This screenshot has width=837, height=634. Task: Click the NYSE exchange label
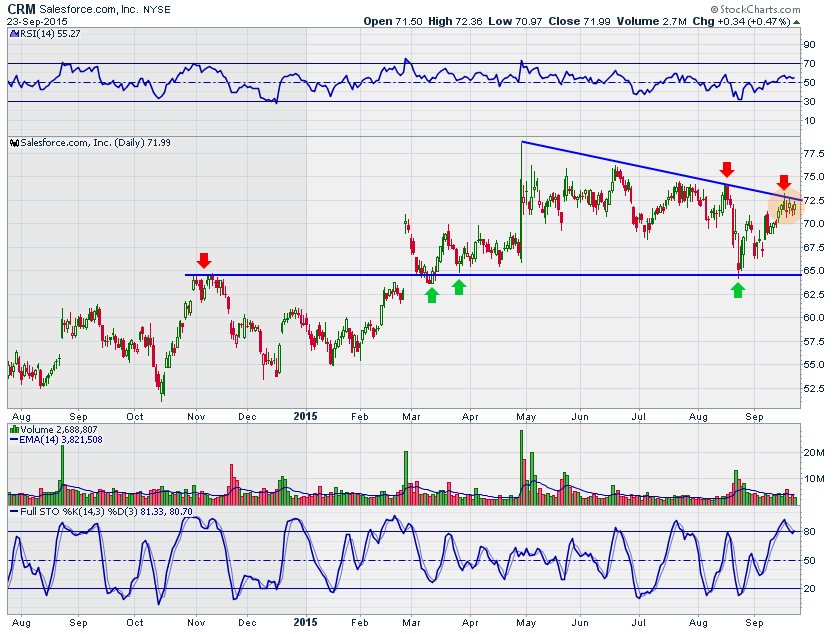156,10
